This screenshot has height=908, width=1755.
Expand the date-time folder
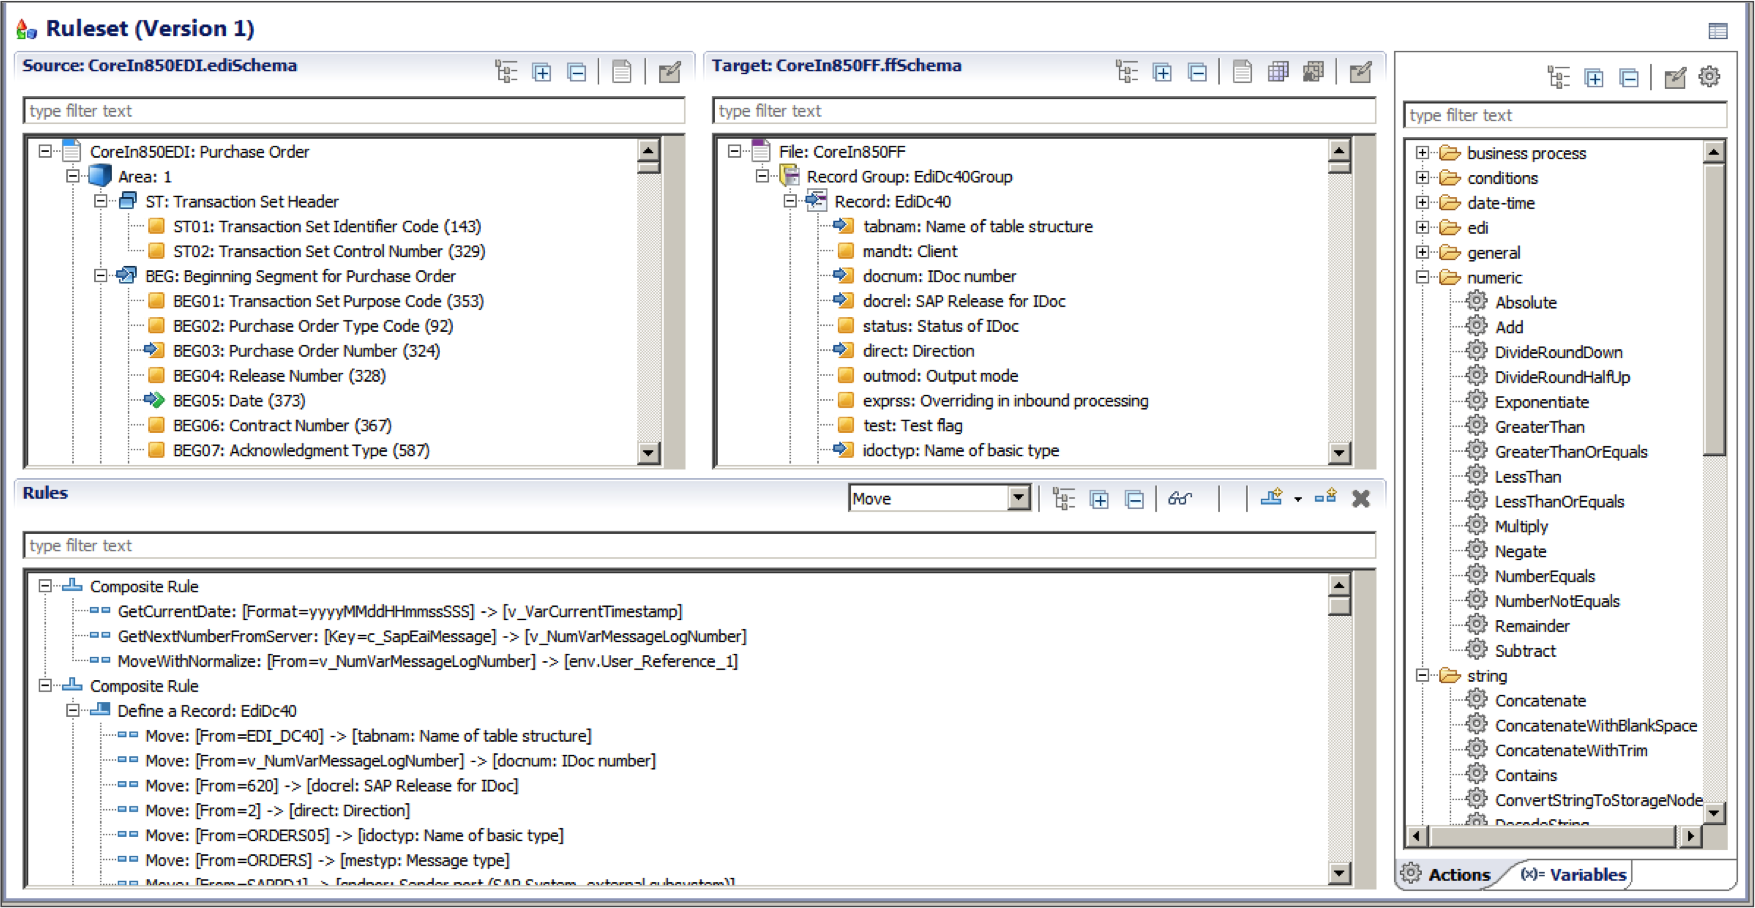[1423, 203]
